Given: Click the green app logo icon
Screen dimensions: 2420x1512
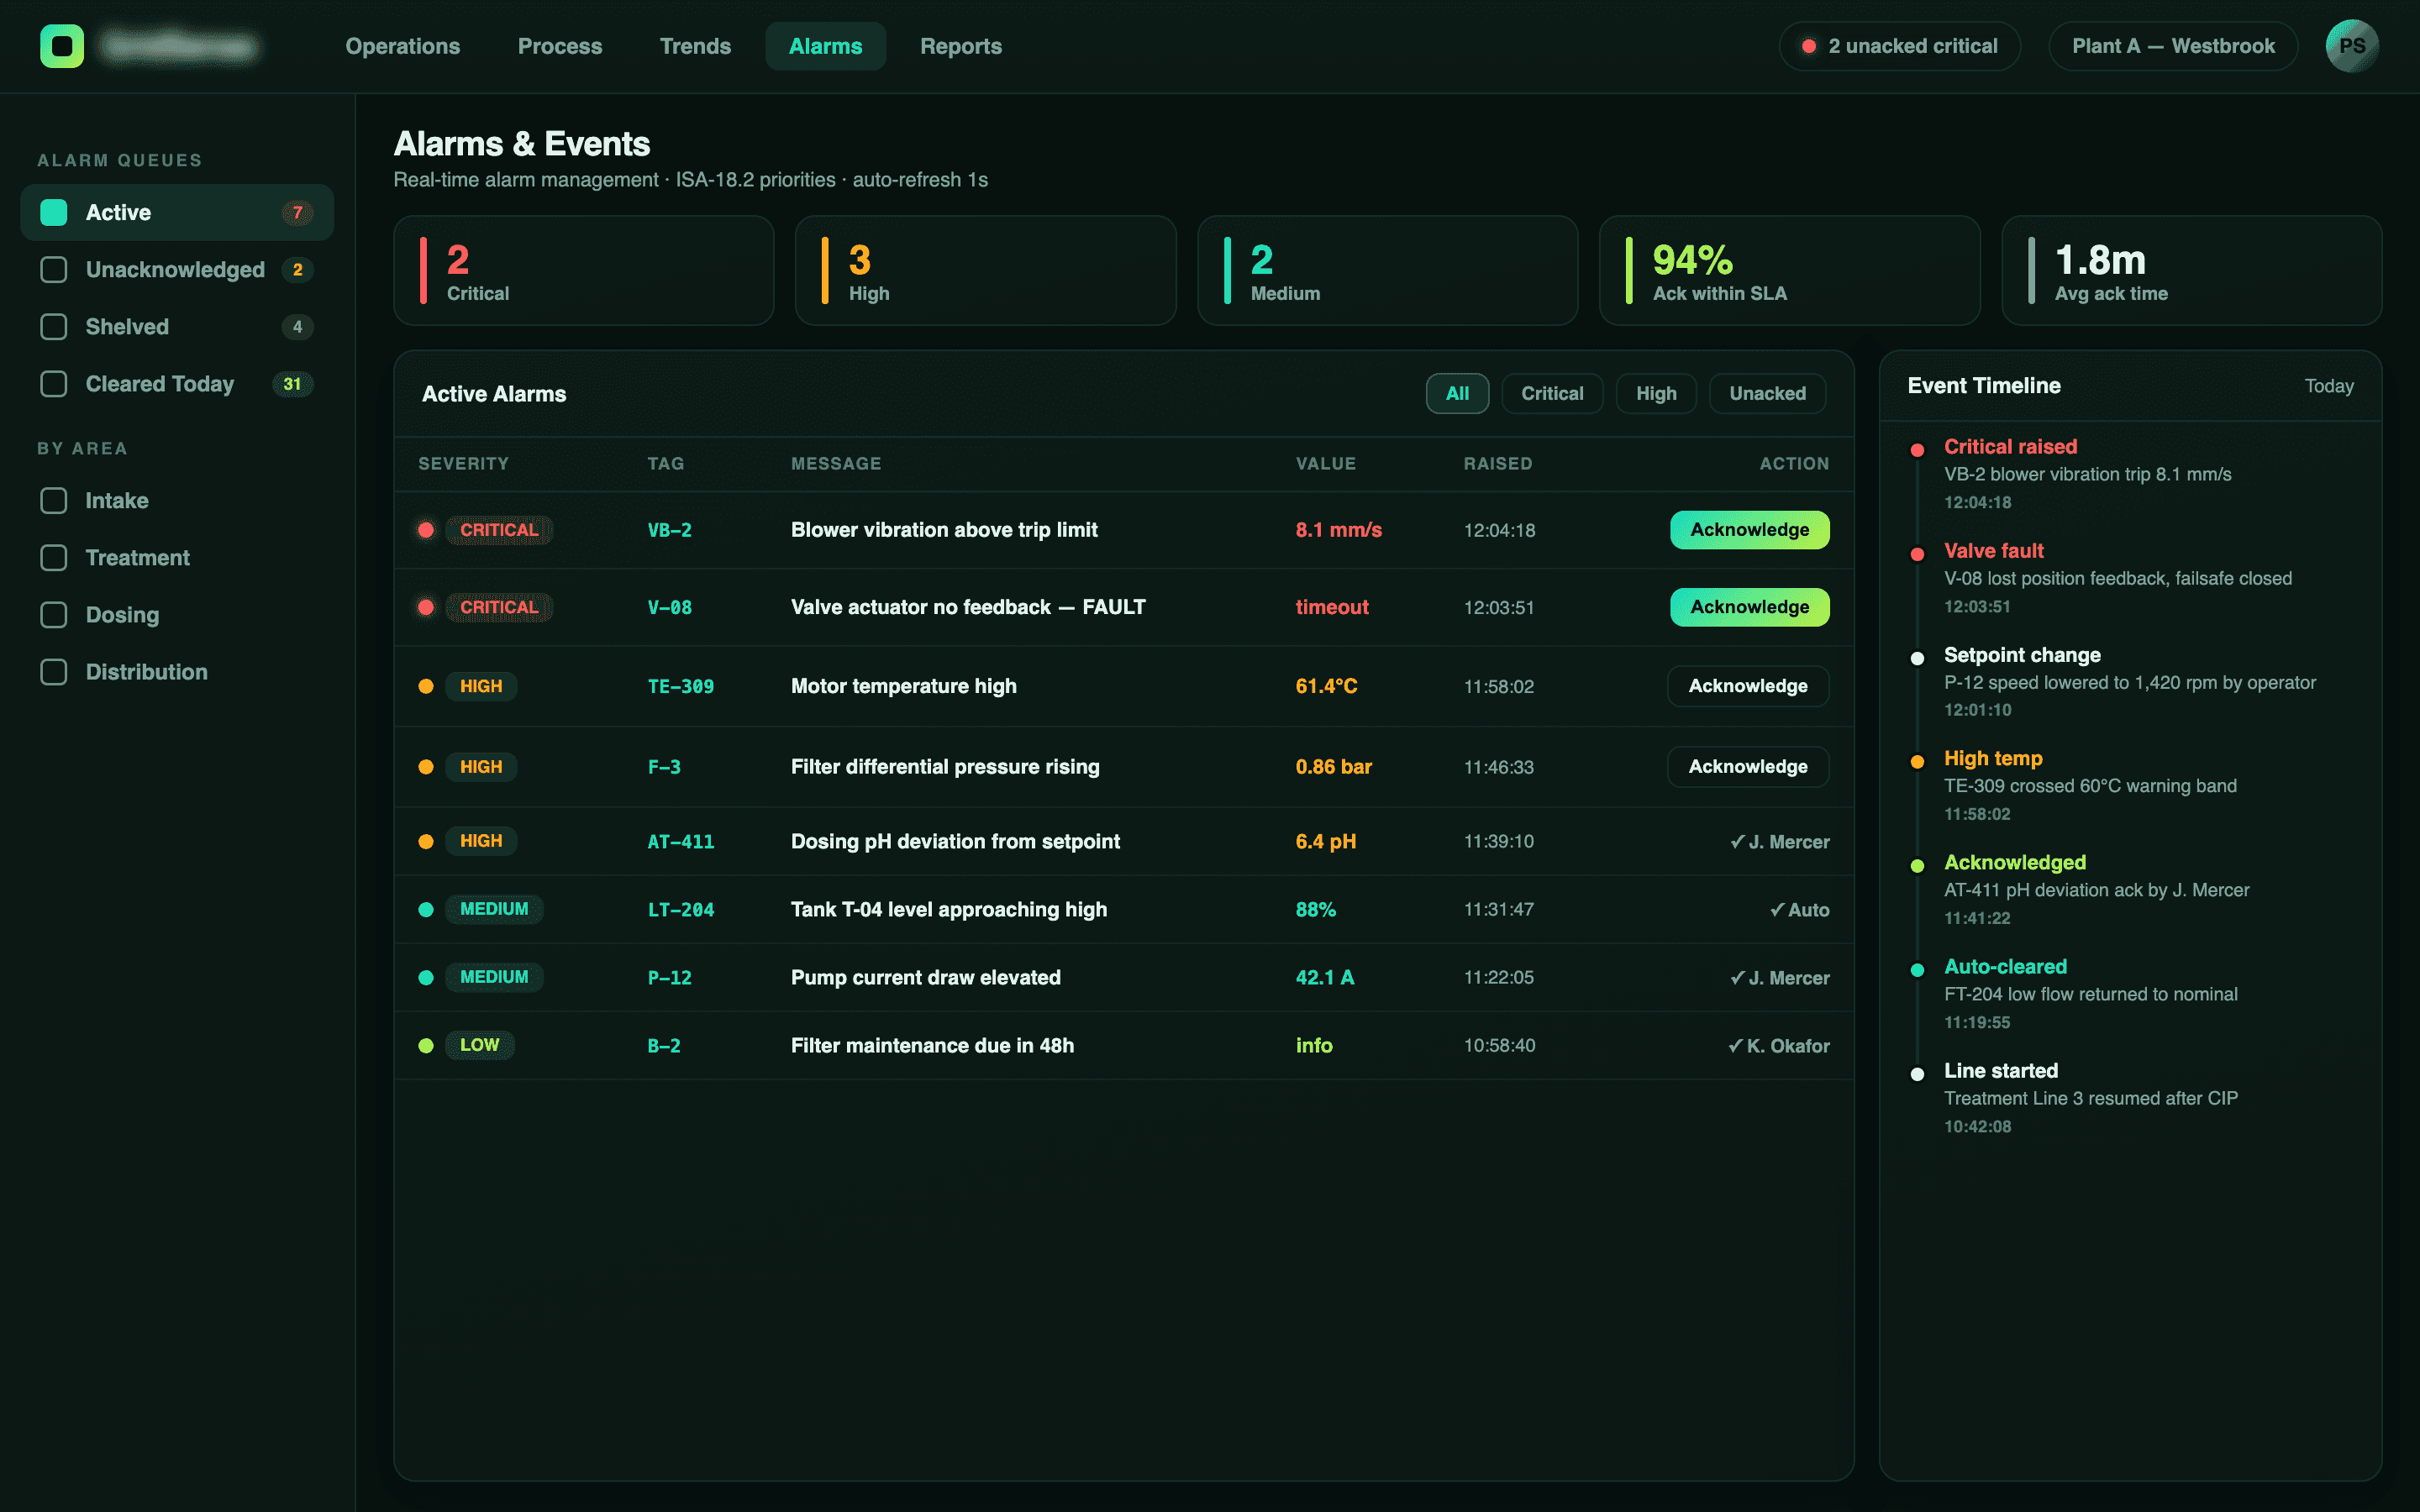Looking at the screenshot, I should coord(62,46).
